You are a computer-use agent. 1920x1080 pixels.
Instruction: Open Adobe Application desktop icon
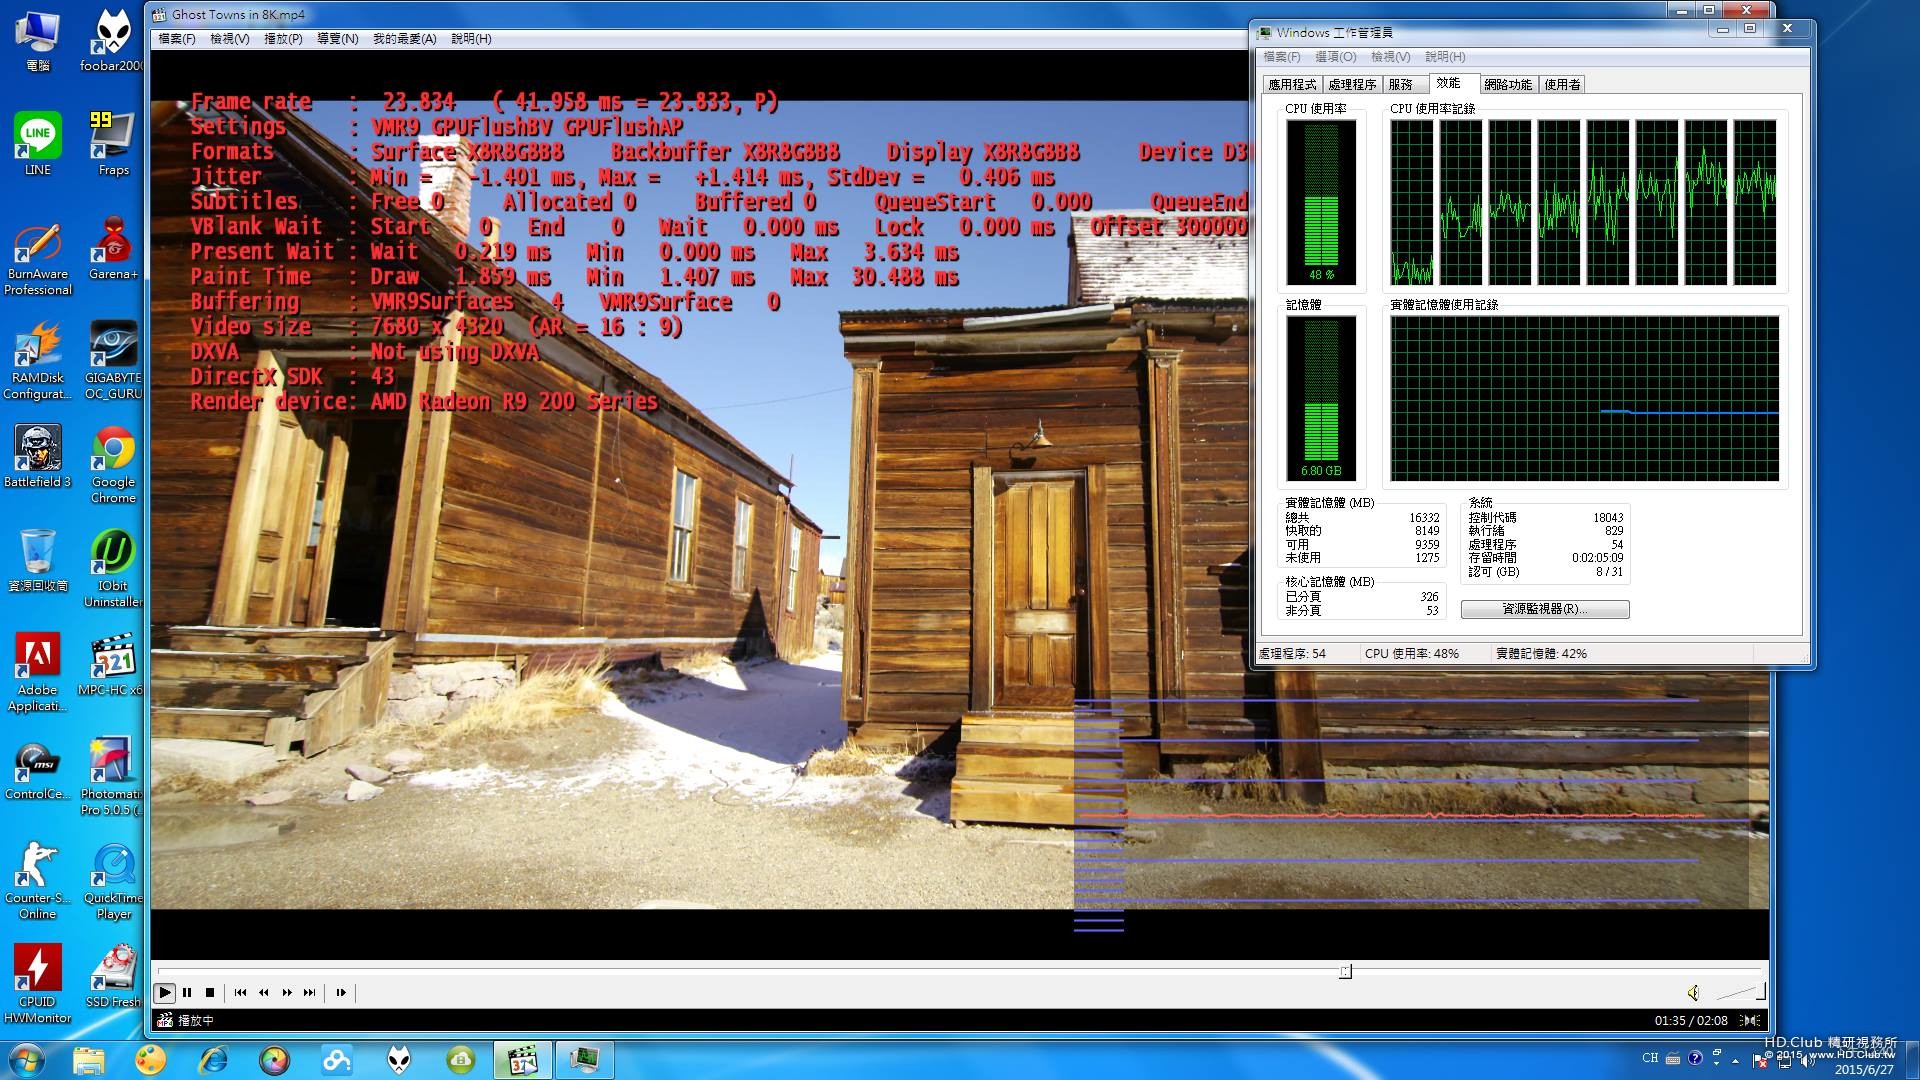38,673
